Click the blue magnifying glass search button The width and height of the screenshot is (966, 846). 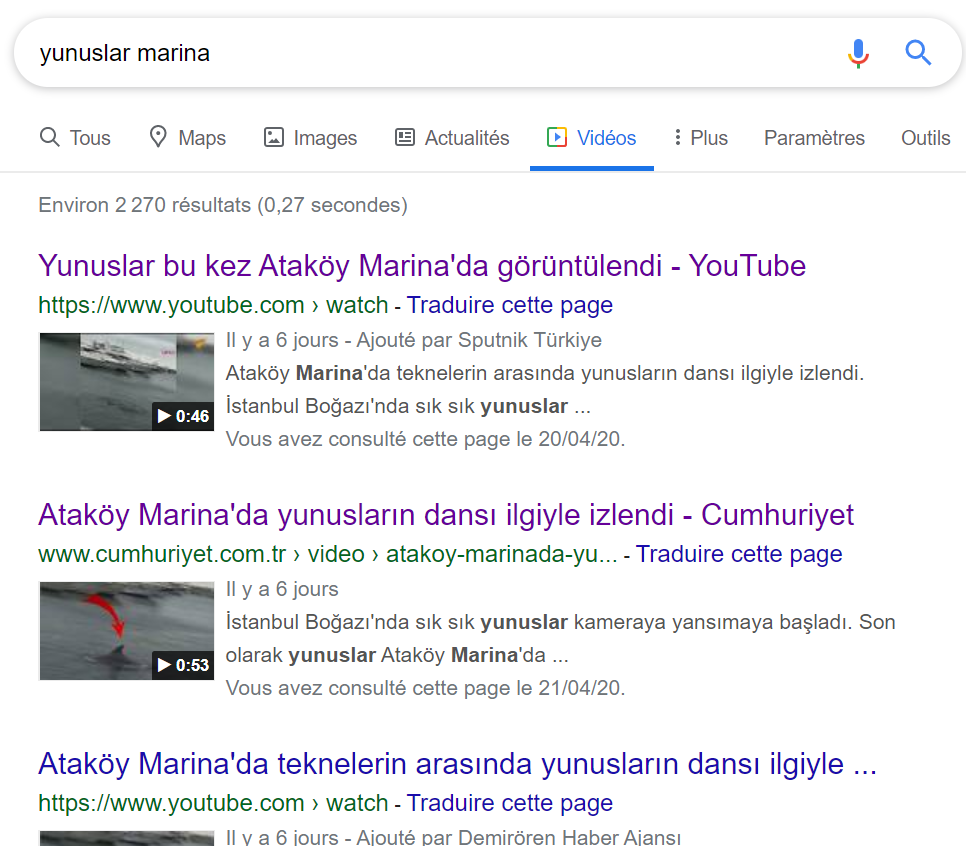point(917,53)
